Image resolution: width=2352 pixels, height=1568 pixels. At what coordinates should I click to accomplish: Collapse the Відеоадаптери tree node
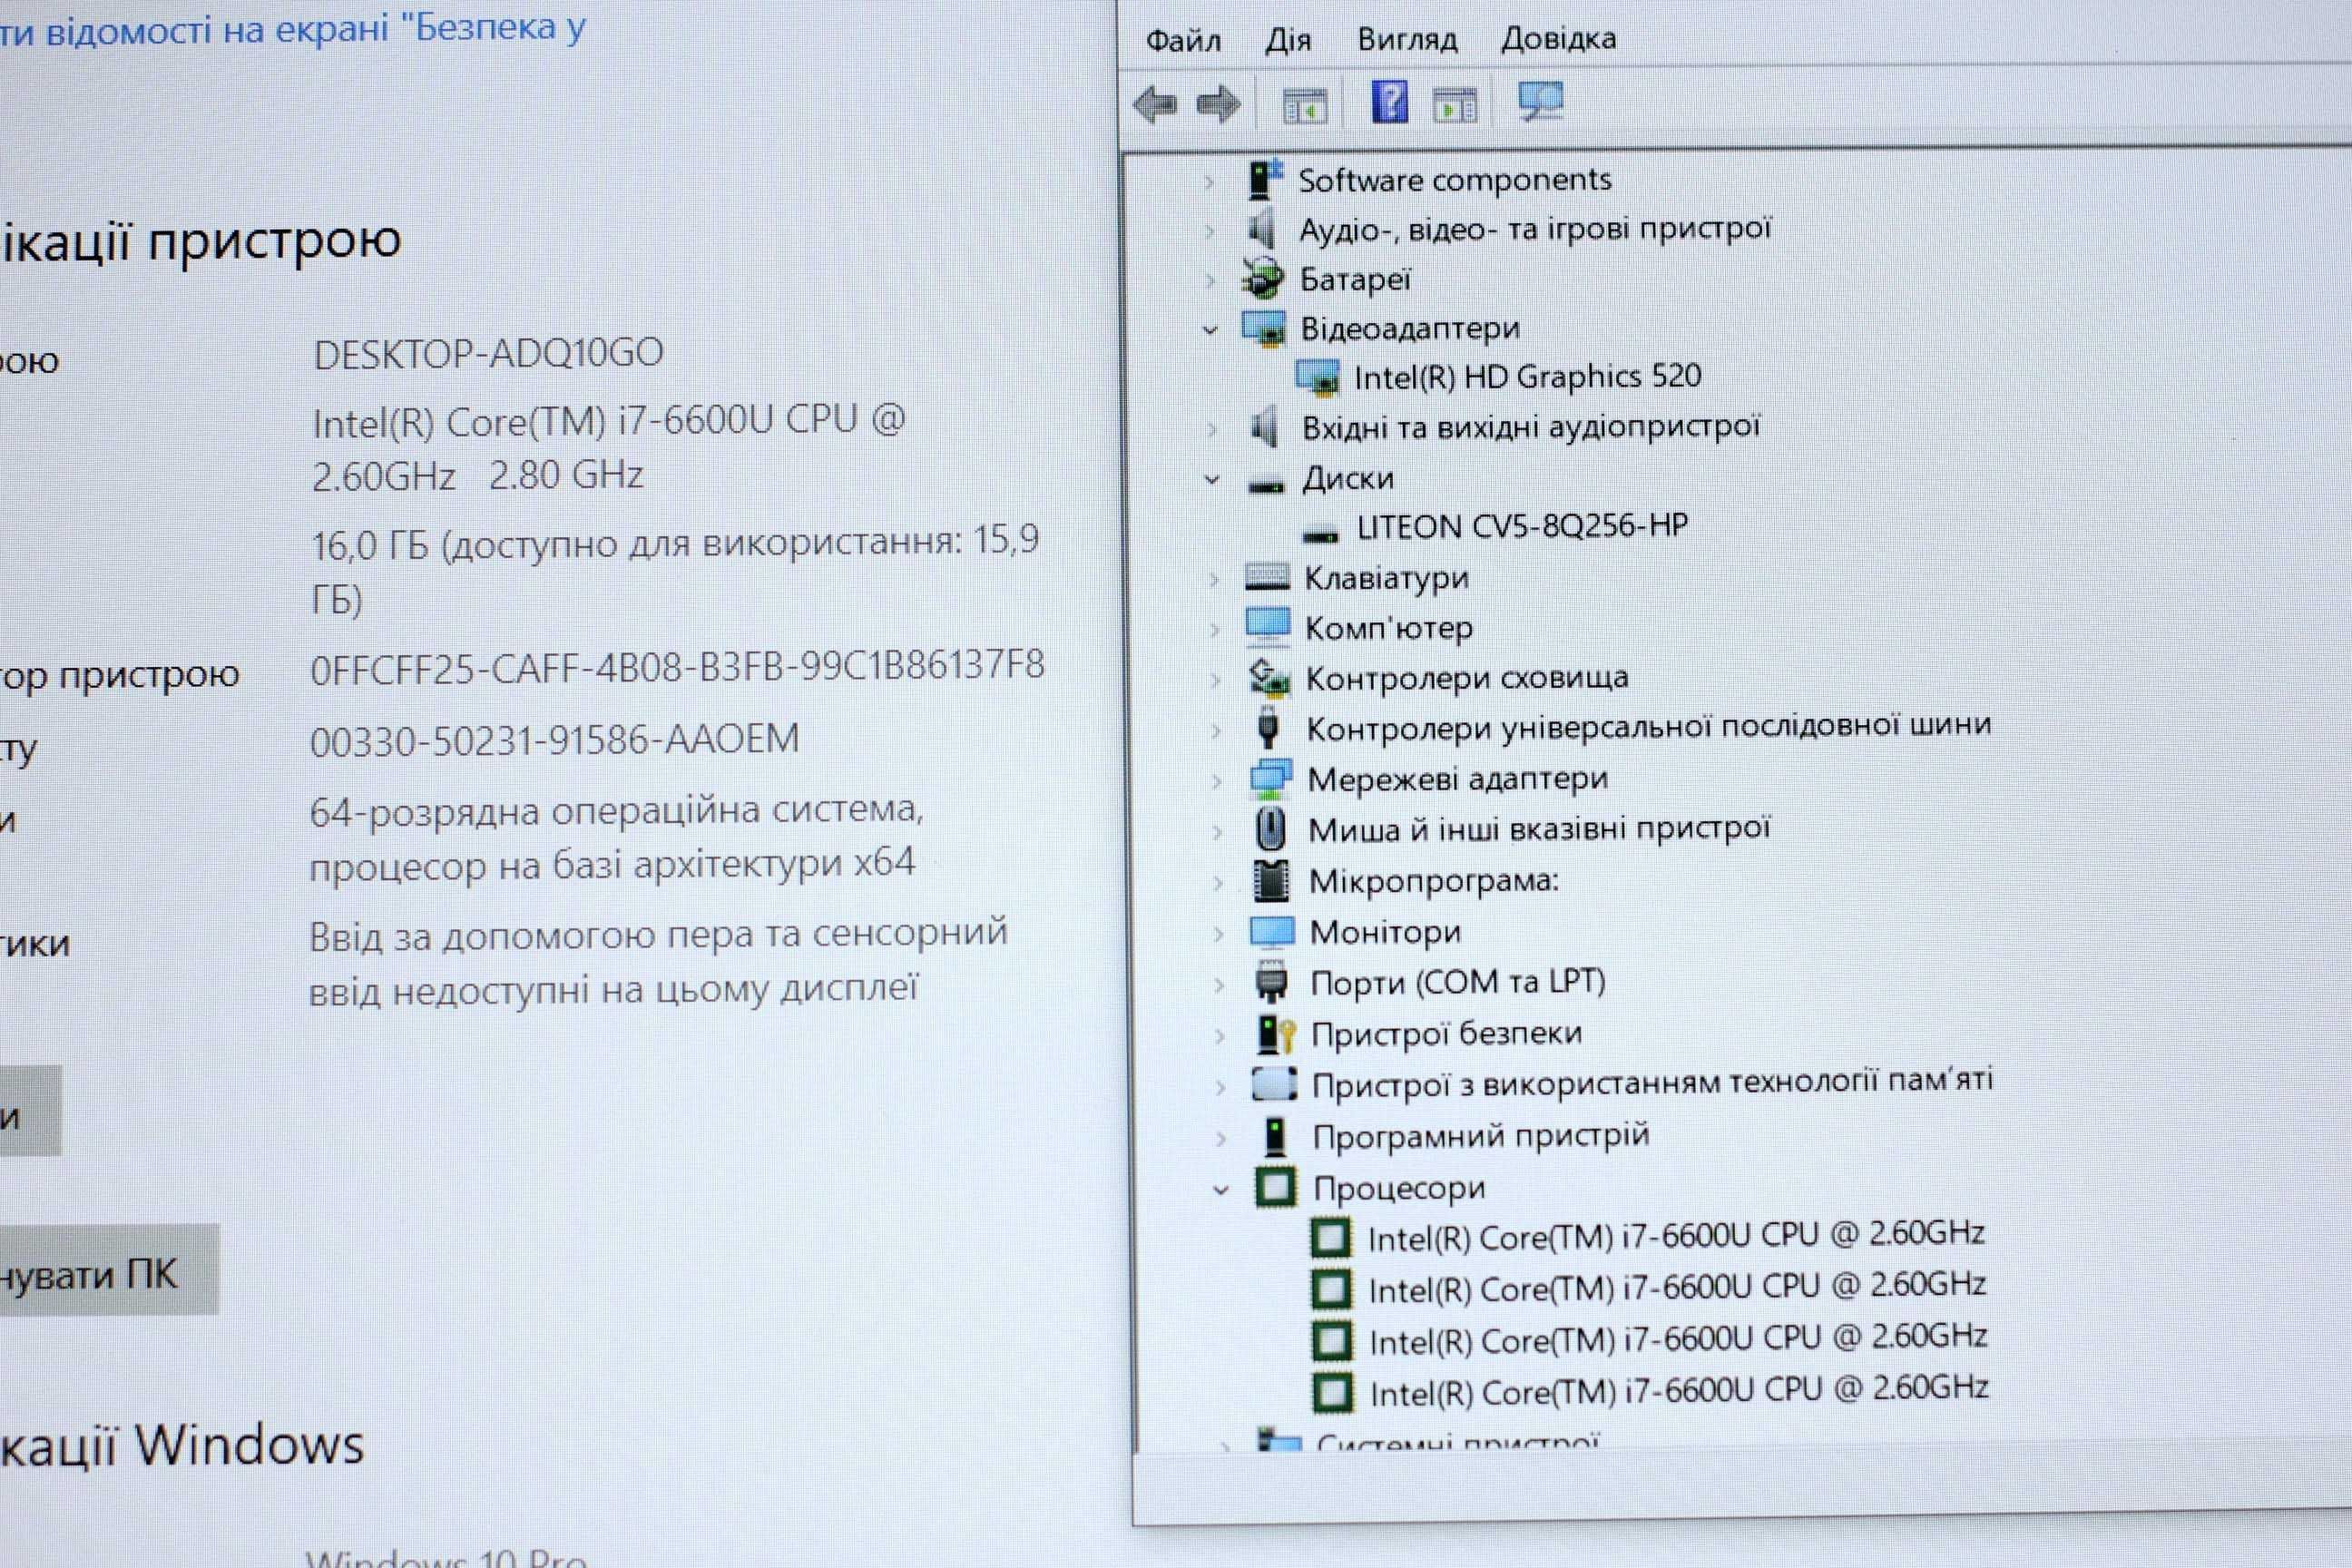pos(1210,330)
